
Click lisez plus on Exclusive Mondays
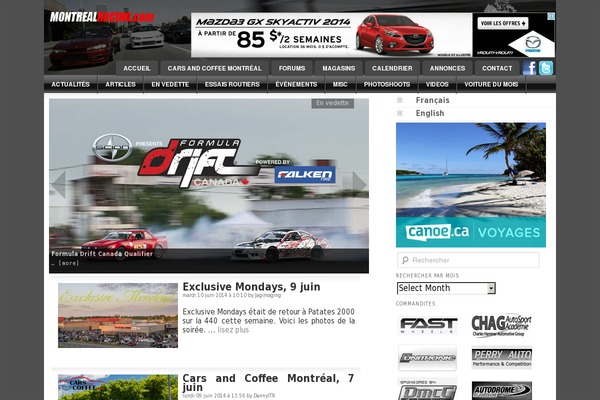click(233, 330)
